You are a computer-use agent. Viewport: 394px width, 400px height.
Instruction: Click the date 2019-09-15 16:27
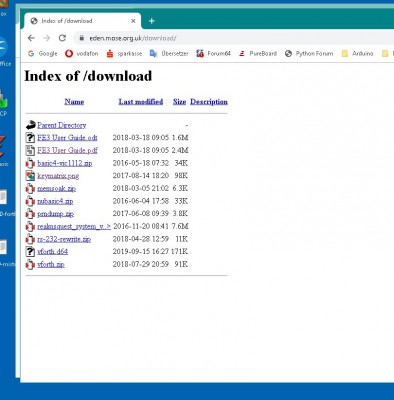[x=141, y=252]
